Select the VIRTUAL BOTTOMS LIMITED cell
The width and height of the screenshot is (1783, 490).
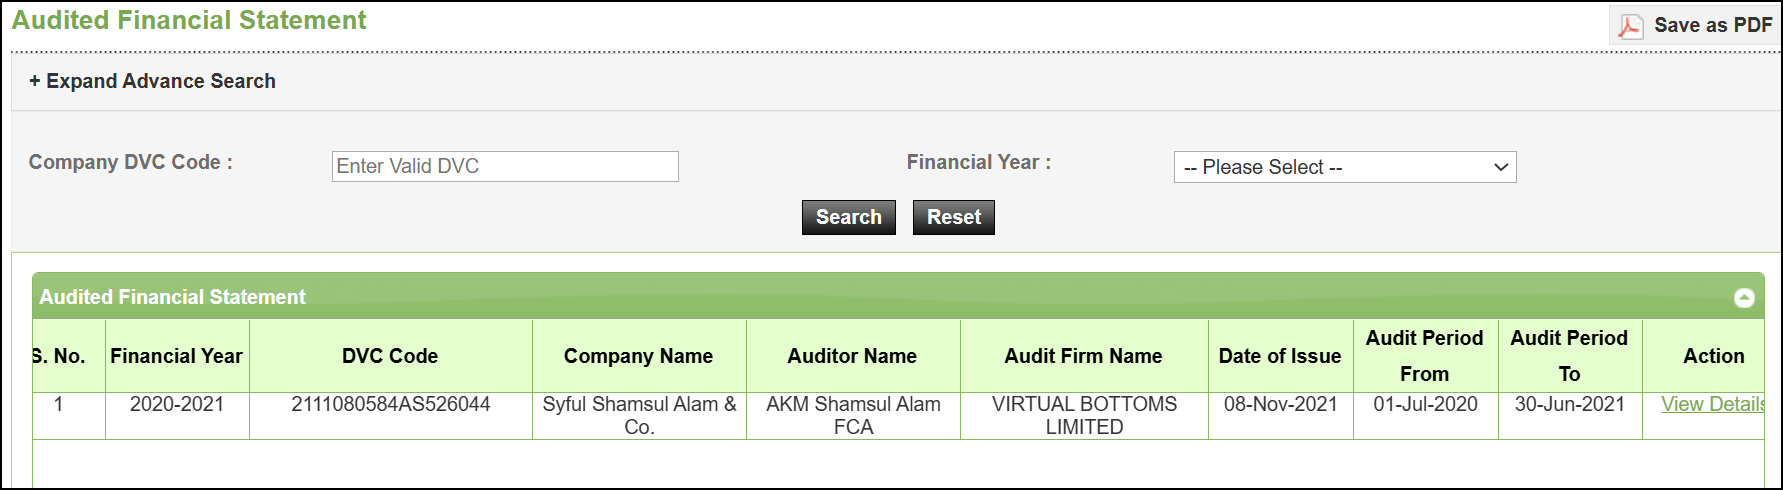(1084, 415)
